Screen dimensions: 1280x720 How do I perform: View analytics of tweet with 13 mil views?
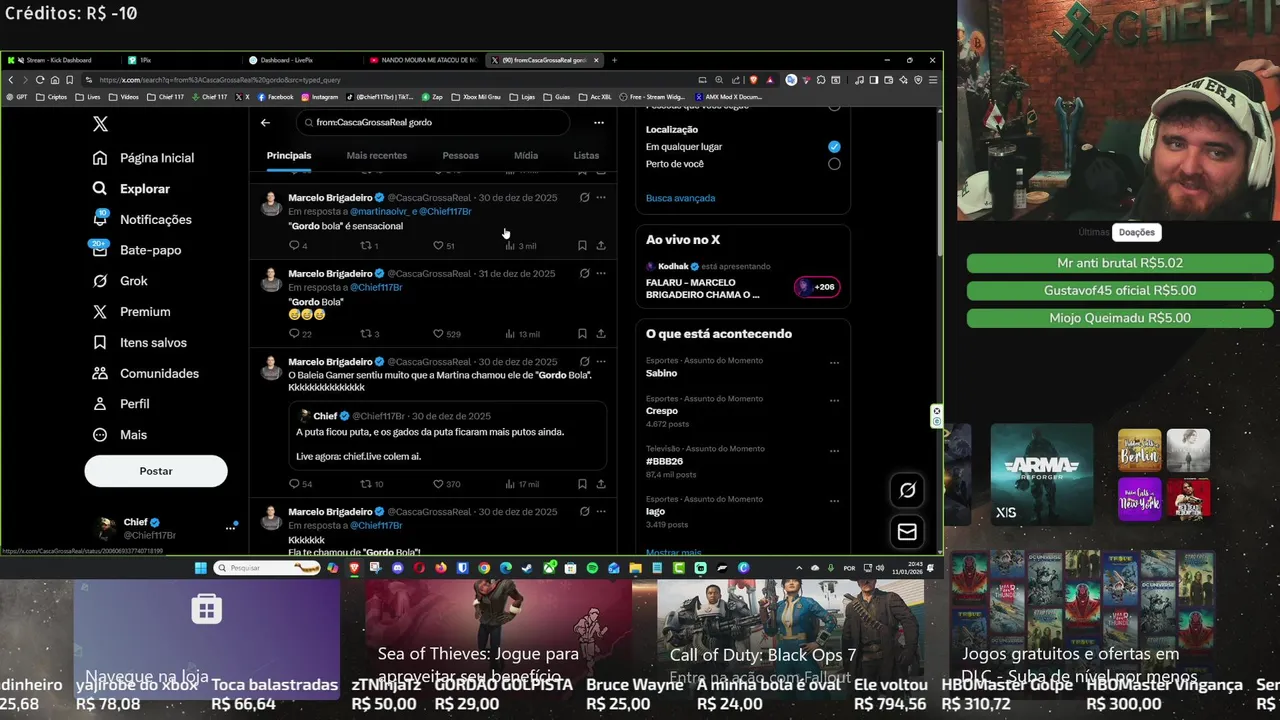(522, 334)
